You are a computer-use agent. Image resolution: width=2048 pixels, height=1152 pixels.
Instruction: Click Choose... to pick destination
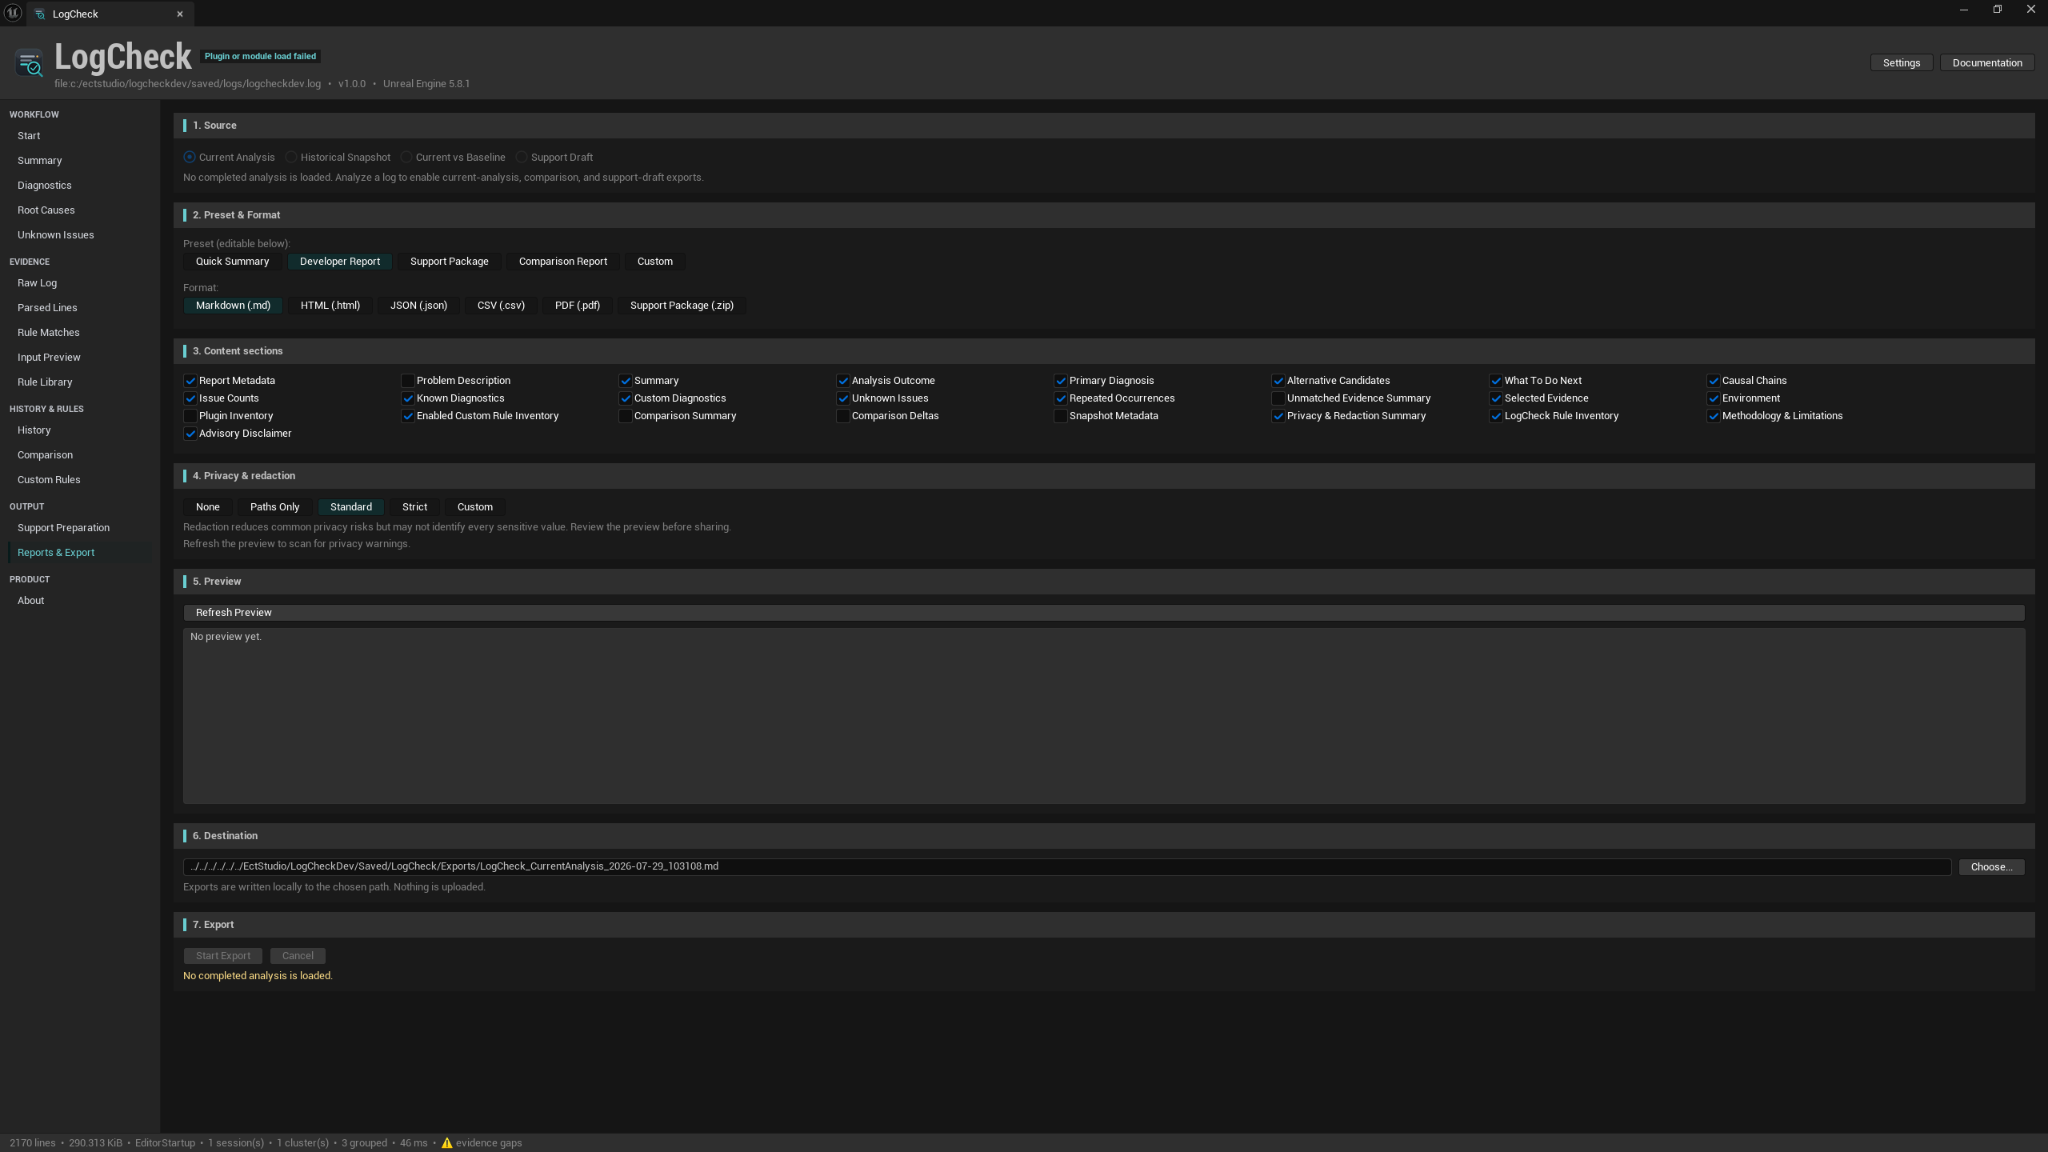pyautogui.click(x=1991, y=867)
